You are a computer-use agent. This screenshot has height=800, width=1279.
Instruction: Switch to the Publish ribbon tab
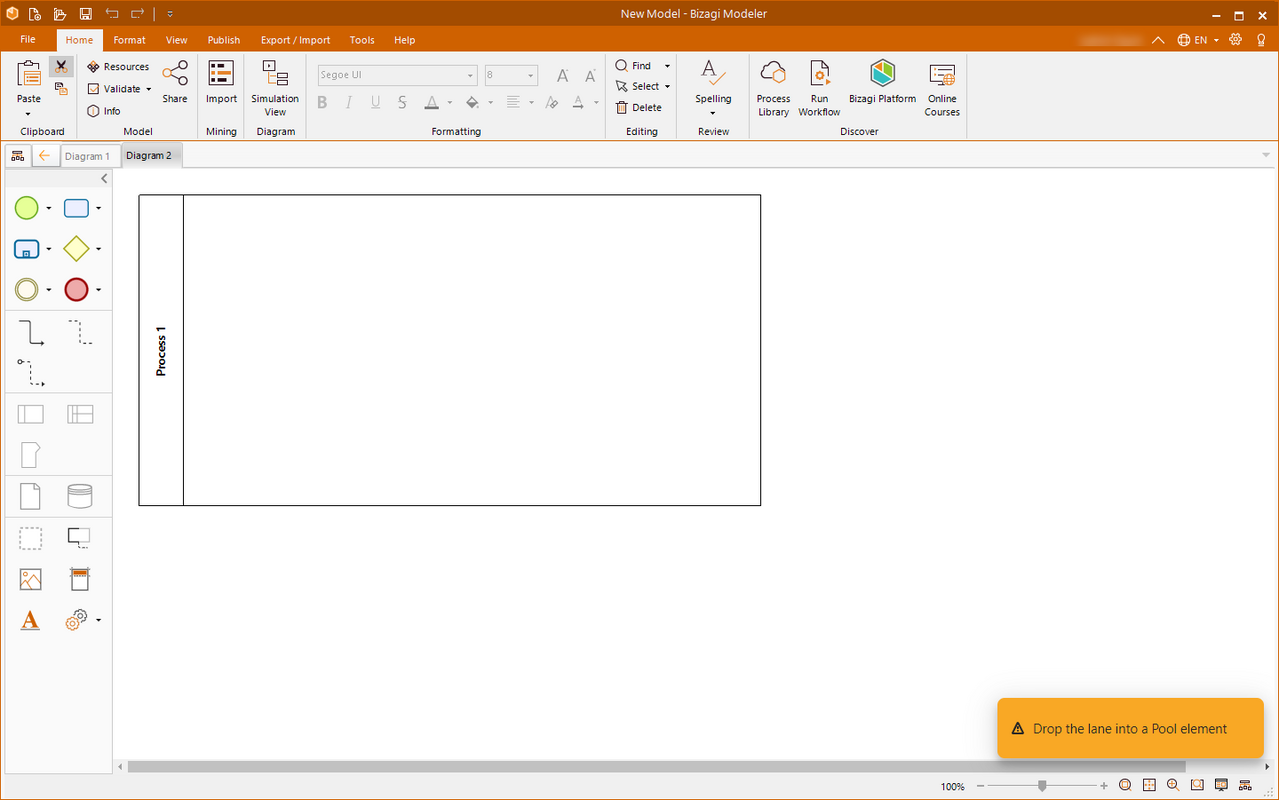coord(224,40)
